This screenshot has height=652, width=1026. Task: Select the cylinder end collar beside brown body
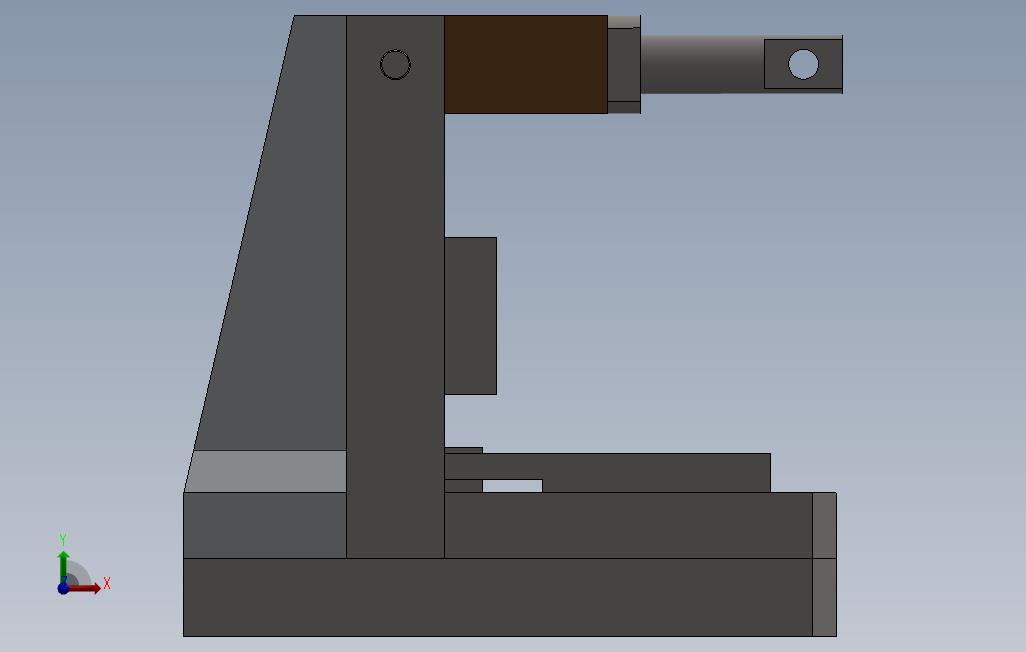[624, 64]
